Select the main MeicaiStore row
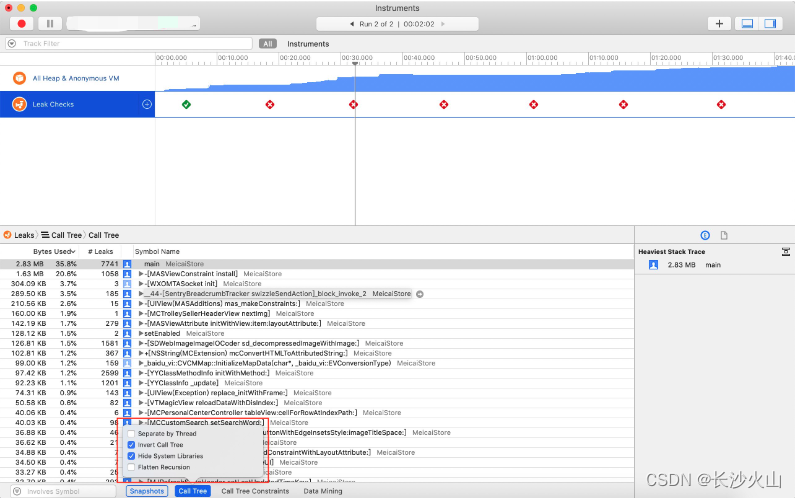 tap(317, 264)
